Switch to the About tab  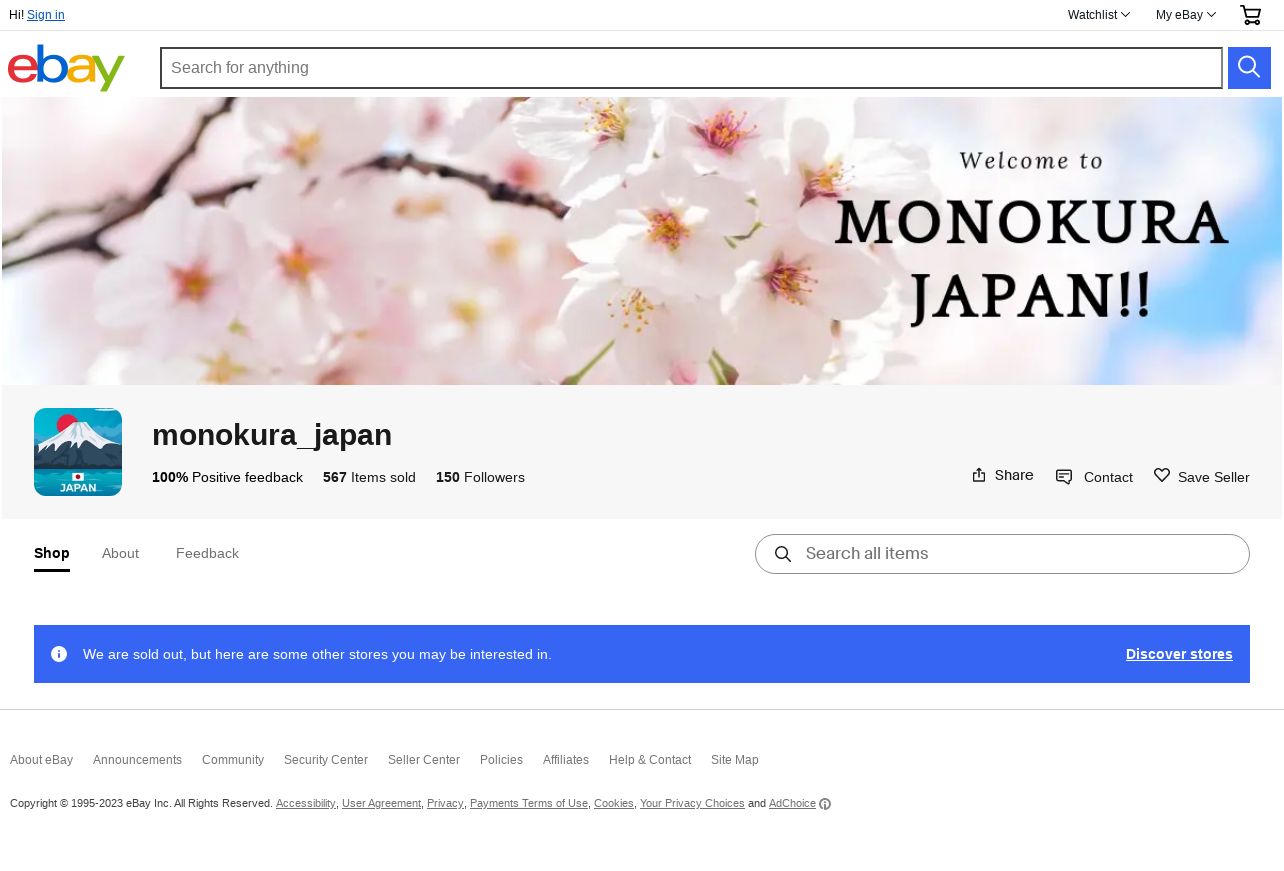(120, 553)
